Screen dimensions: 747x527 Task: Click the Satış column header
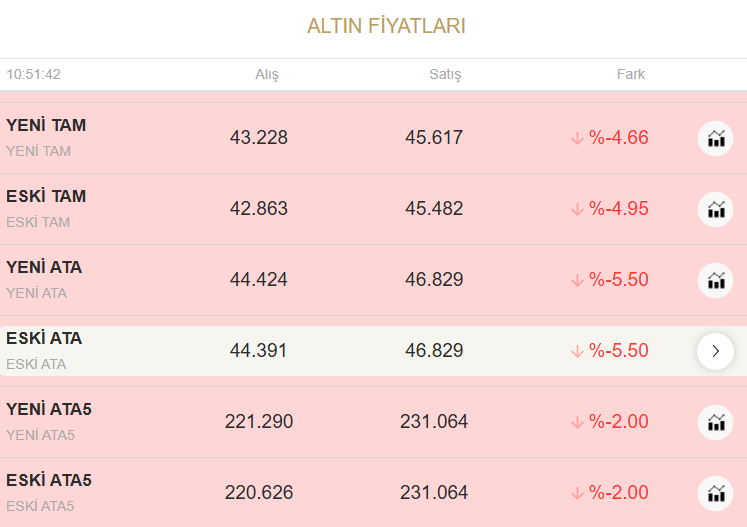click(x=445, y=74)
